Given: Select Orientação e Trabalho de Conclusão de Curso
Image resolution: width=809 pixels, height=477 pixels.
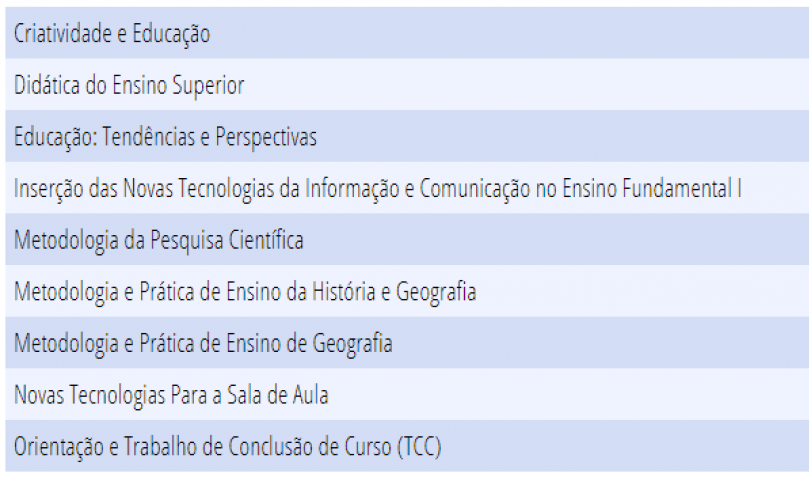Looking at the screenshot, I should click(407, 446).
